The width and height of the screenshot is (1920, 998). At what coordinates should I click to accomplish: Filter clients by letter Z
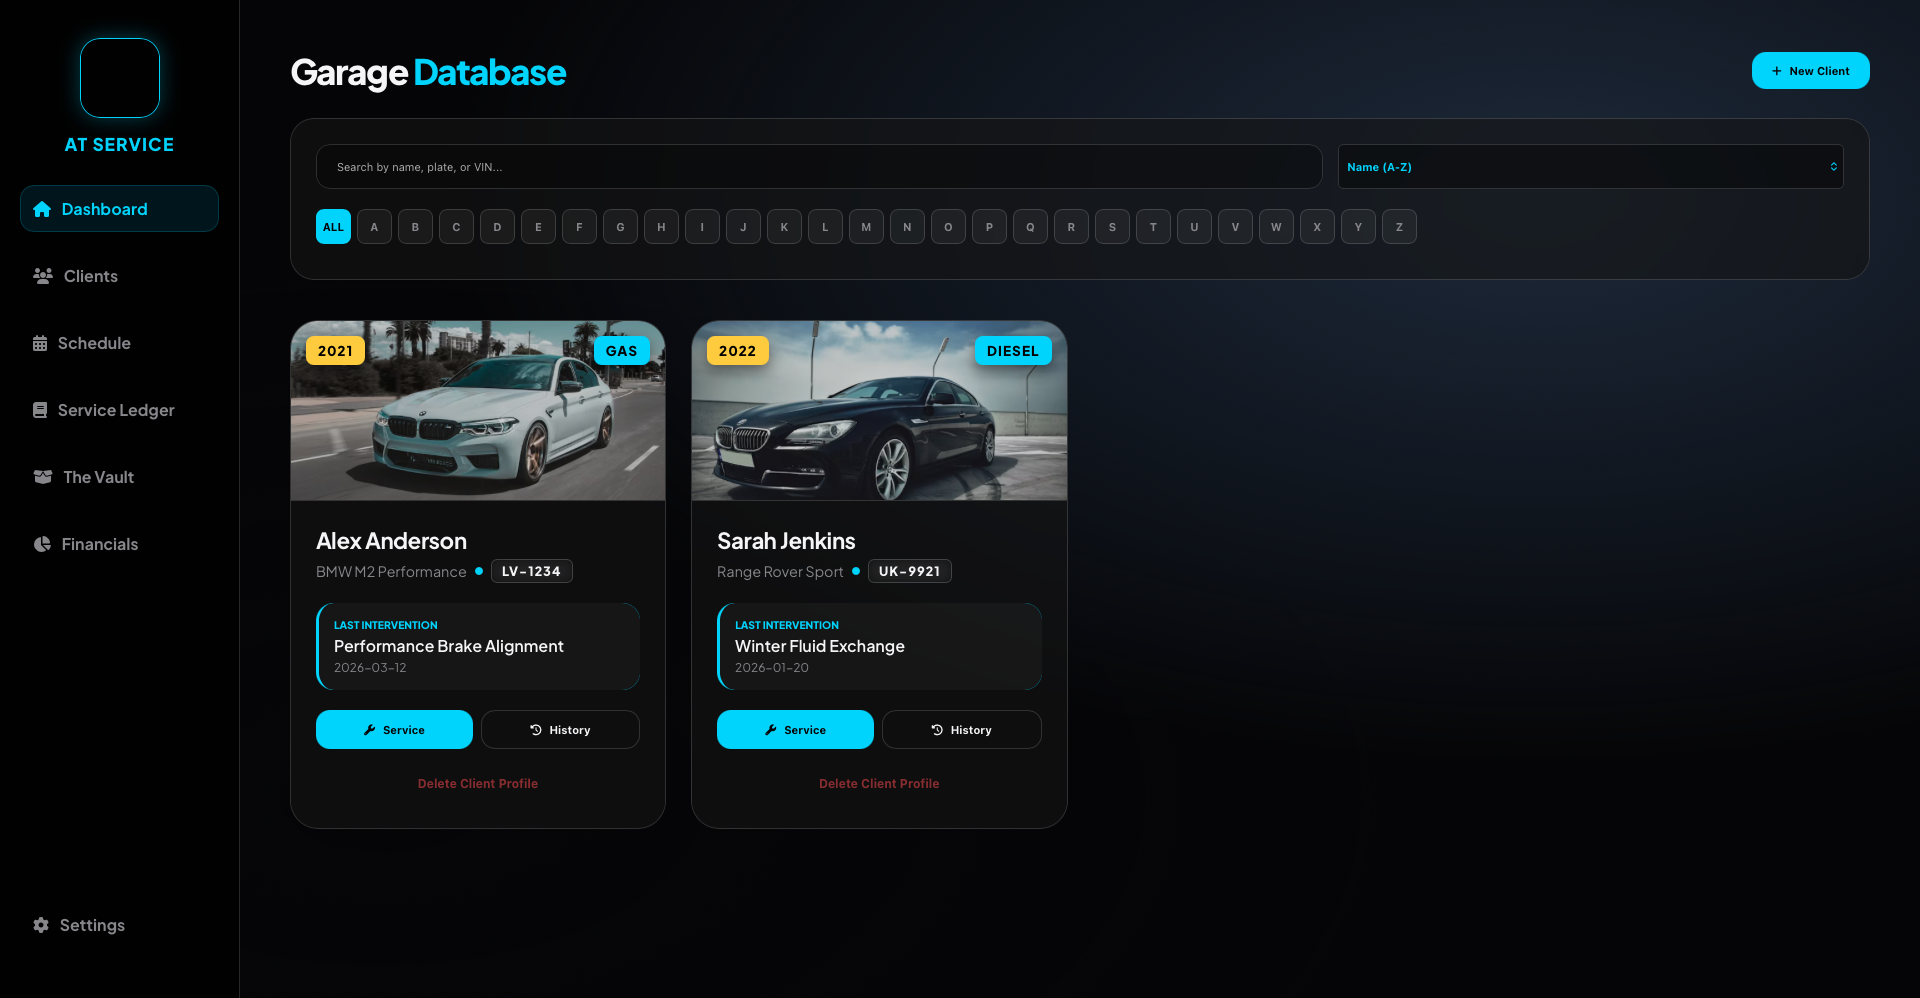point(1399,227)
